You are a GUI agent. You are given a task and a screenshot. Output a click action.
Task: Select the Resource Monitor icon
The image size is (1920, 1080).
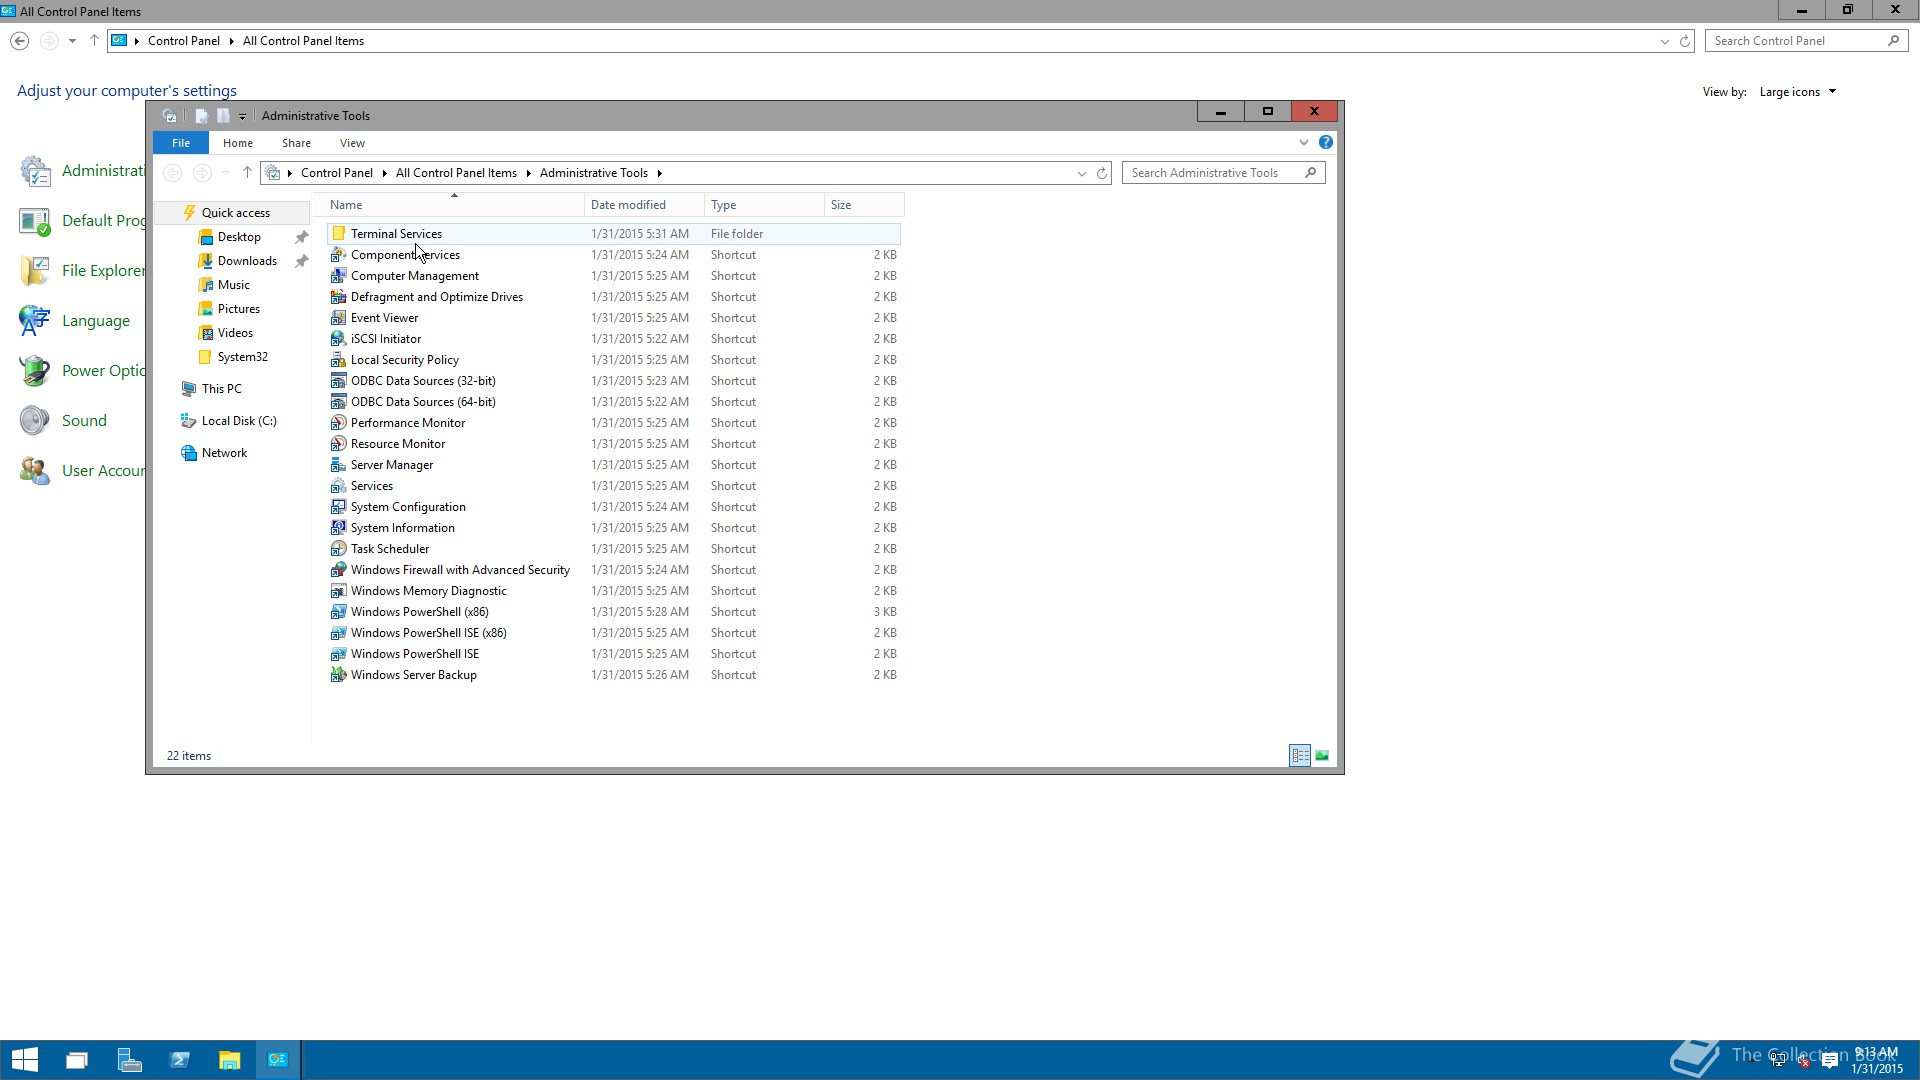point(339,444)
